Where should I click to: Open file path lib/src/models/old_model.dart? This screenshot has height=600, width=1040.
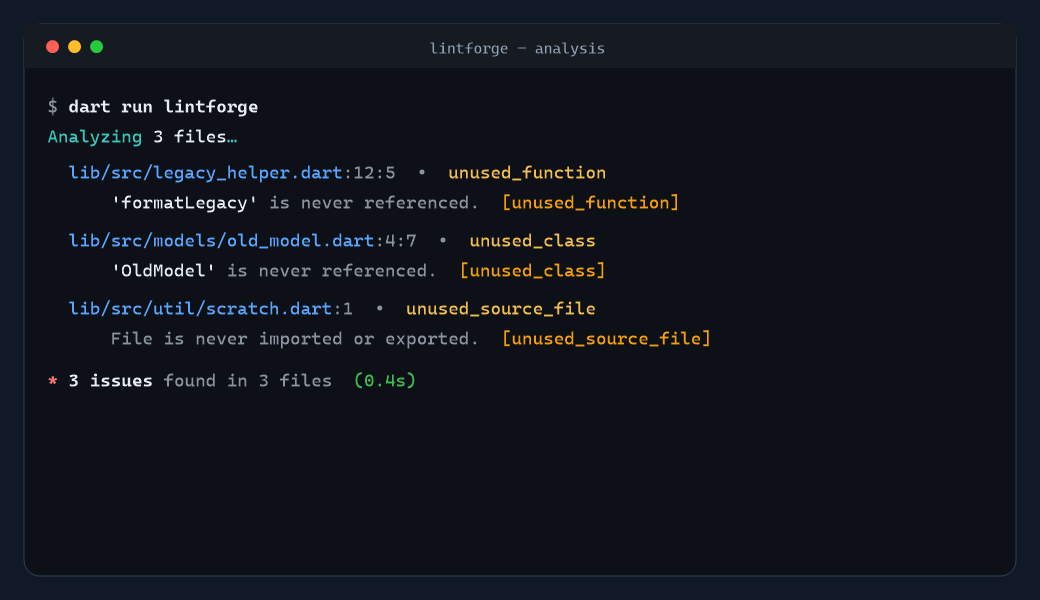tap(222, 241)
